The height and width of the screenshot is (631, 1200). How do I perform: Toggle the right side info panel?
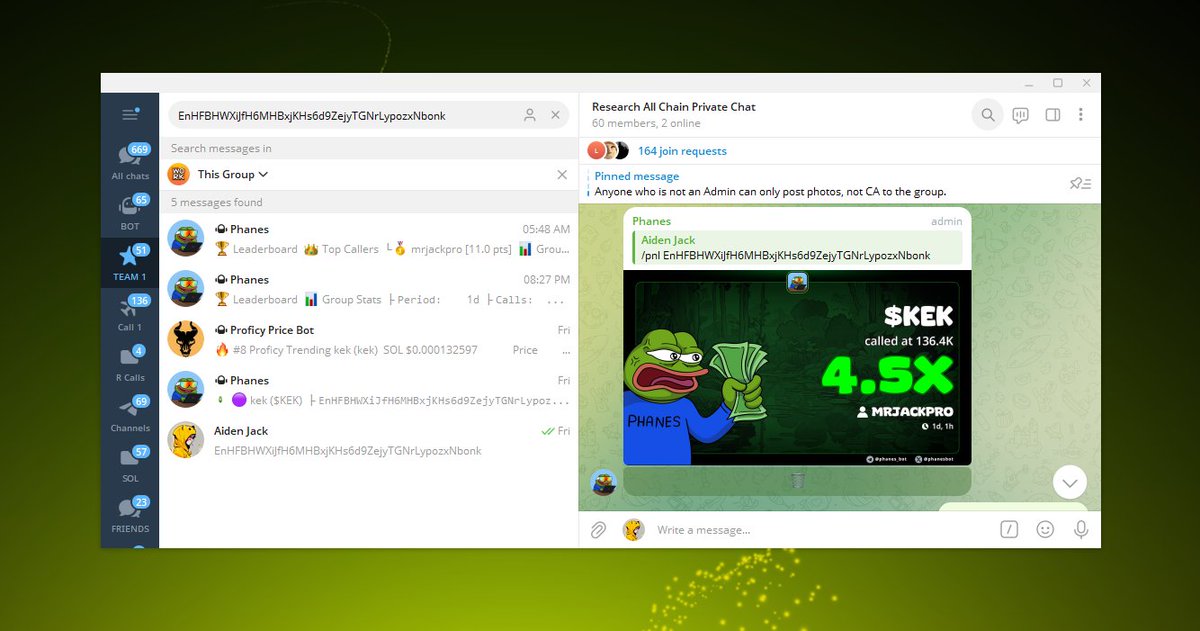click(1052, 115)
